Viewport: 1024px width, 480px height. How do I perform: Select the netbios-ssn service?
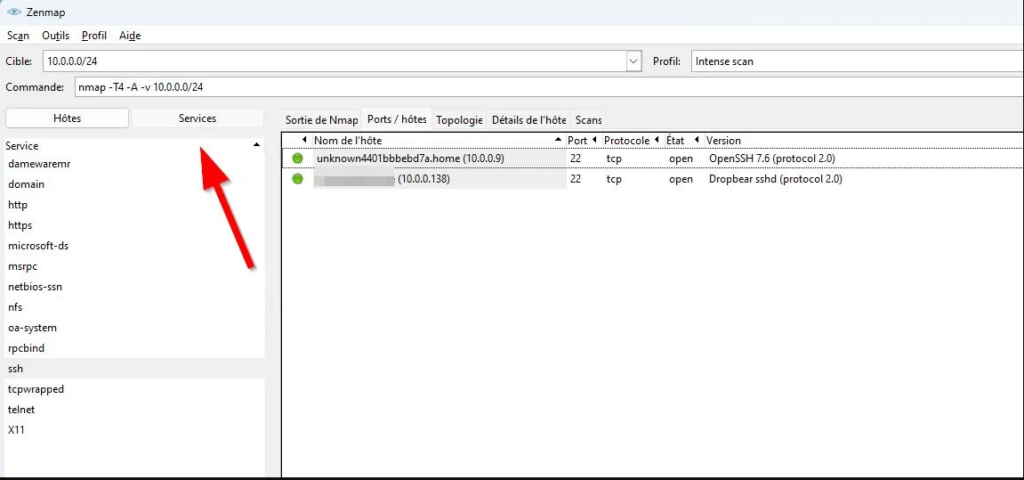[x=135, y=287]
